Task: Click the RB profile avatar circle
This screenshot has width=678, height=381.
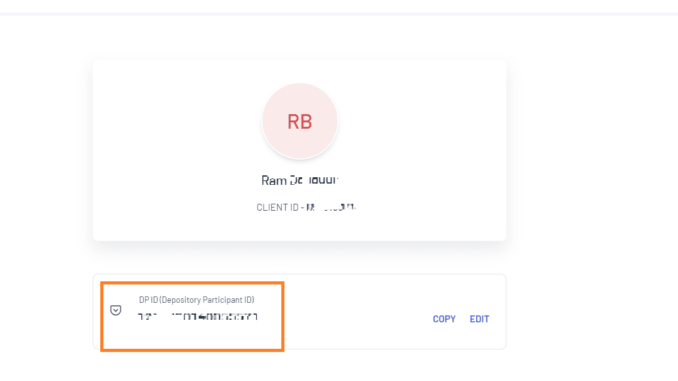Action: (x=300, y=121)
